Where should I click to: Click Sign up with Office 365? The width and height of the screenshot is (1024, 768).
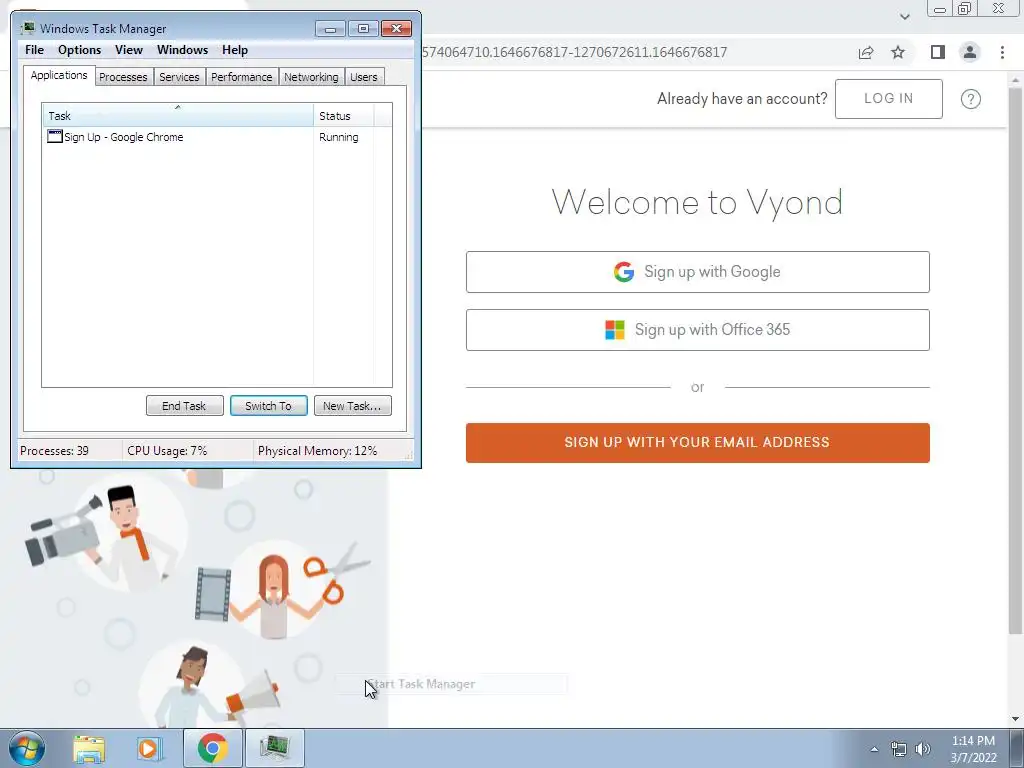697,330
